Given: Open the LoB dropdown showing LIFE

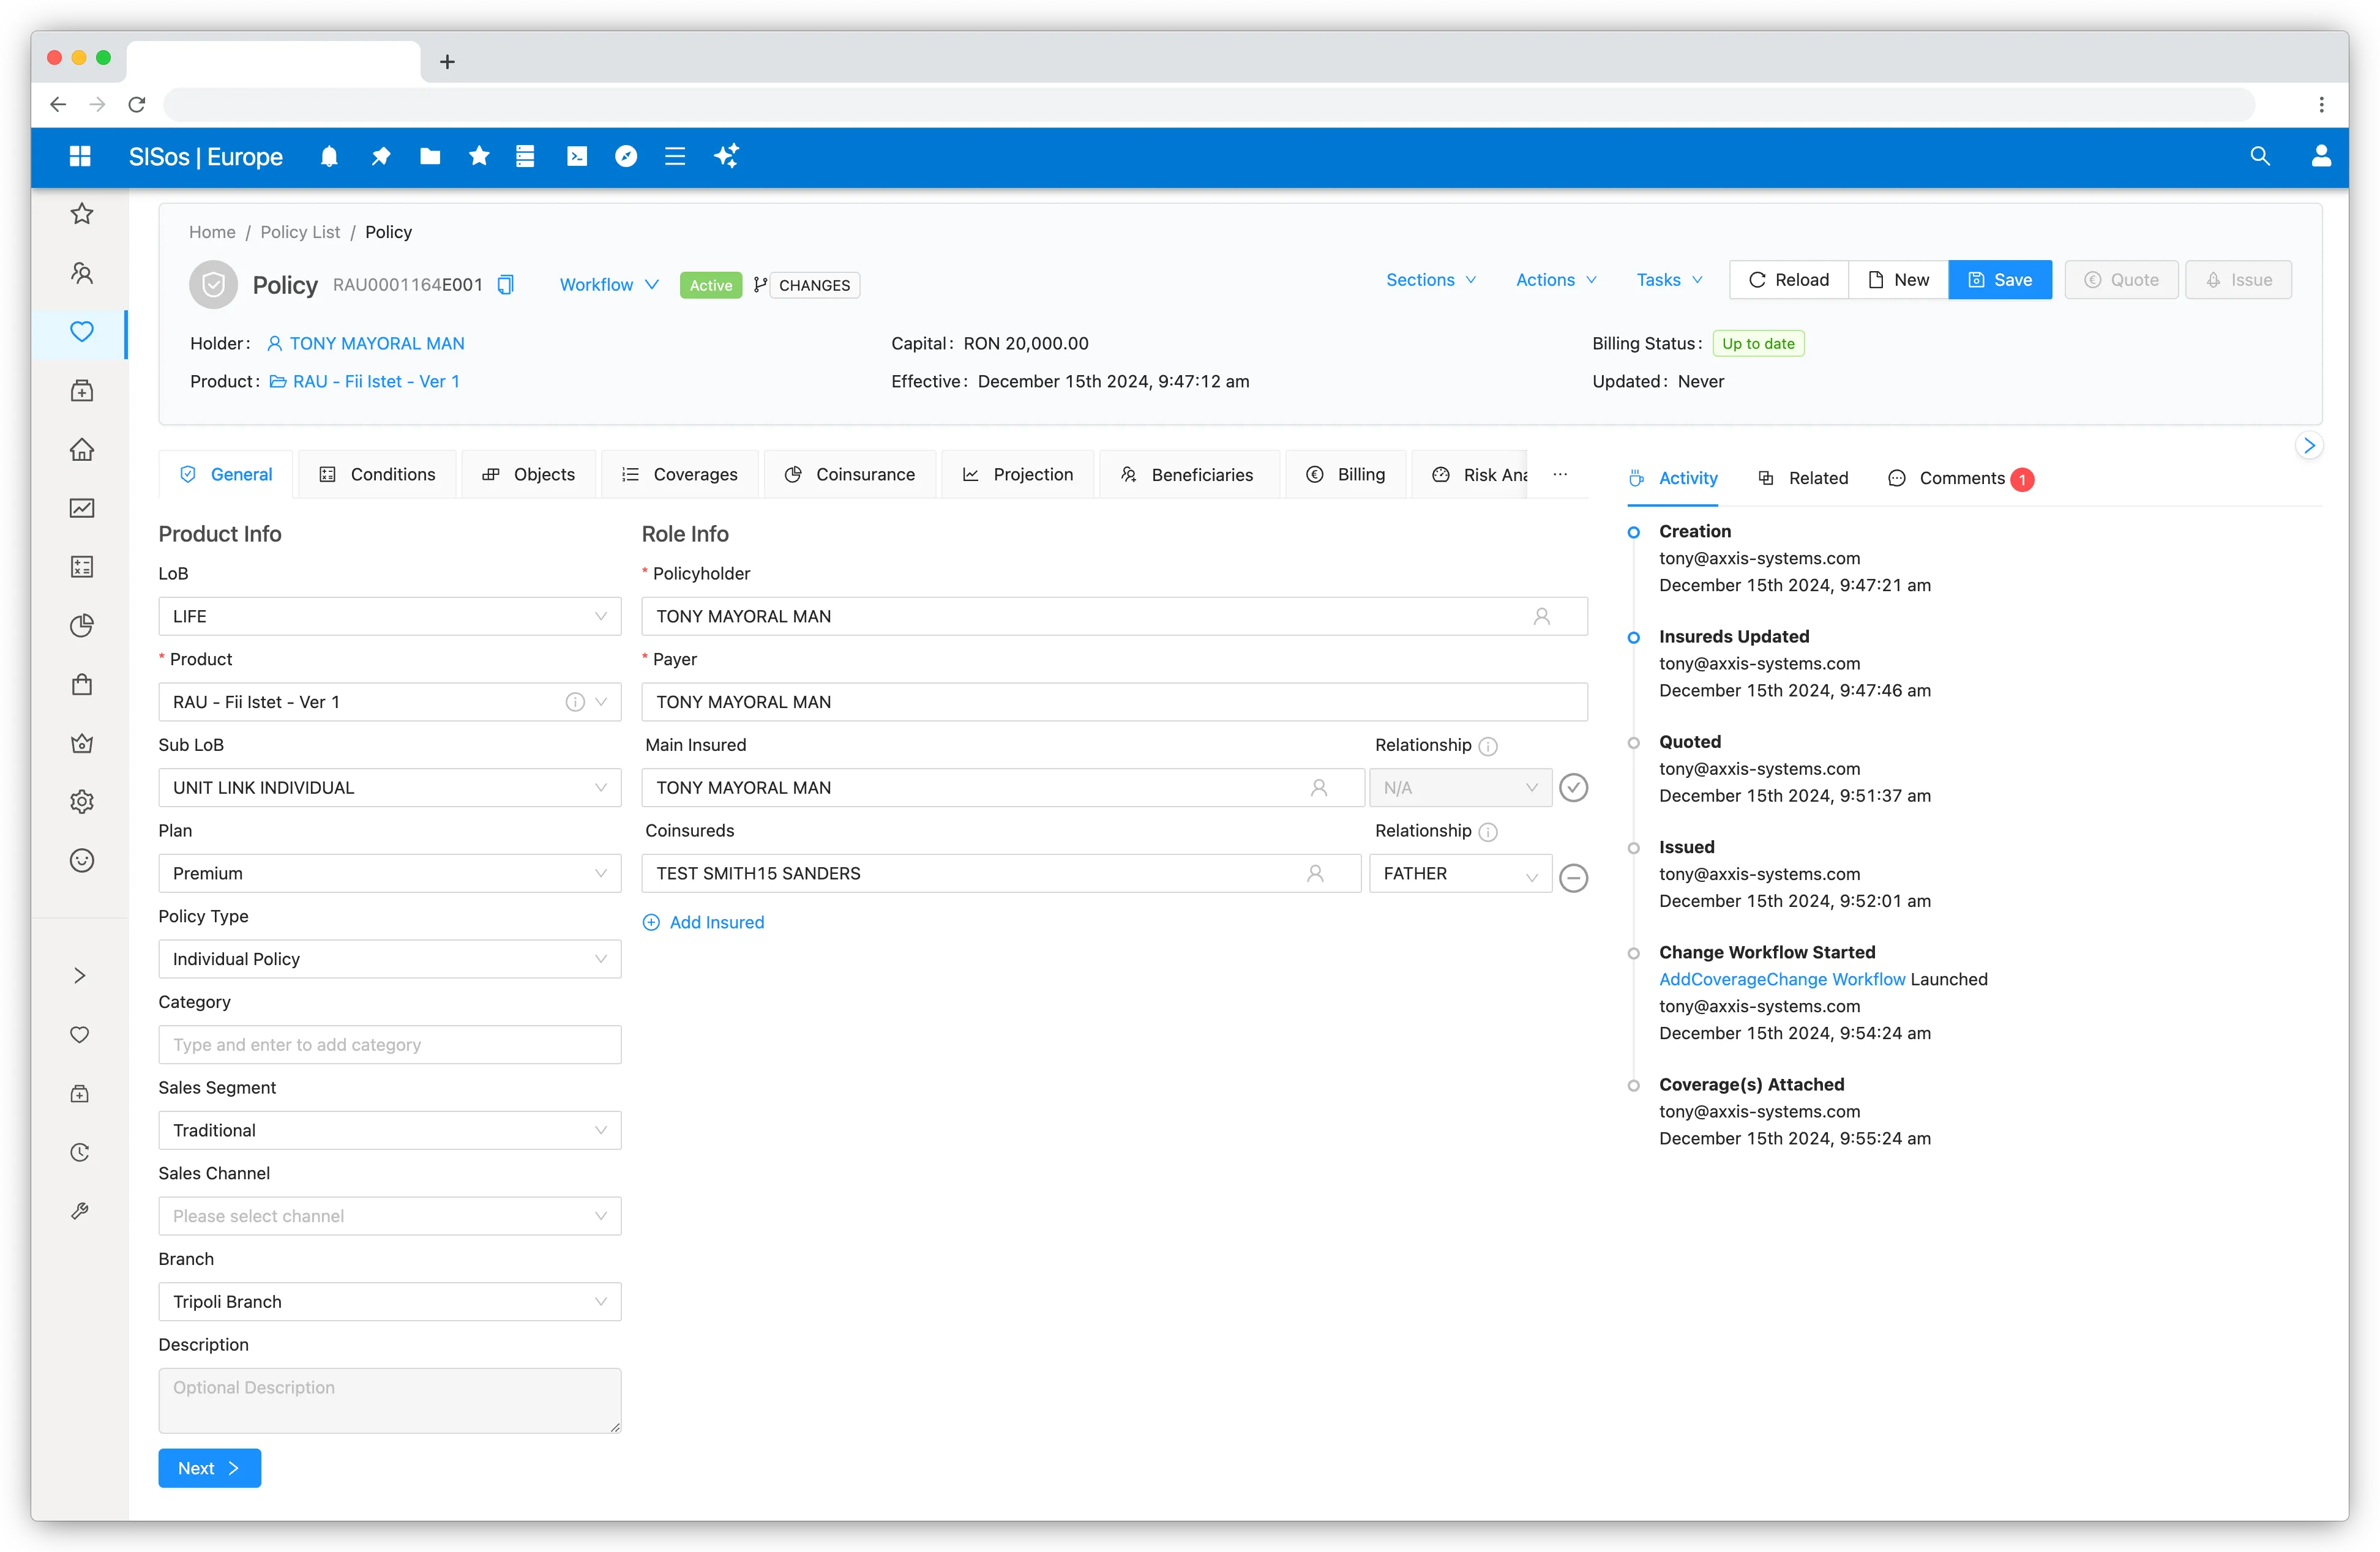Looking at the screenshot, I should pyautogui.click(x=390, y=616).
